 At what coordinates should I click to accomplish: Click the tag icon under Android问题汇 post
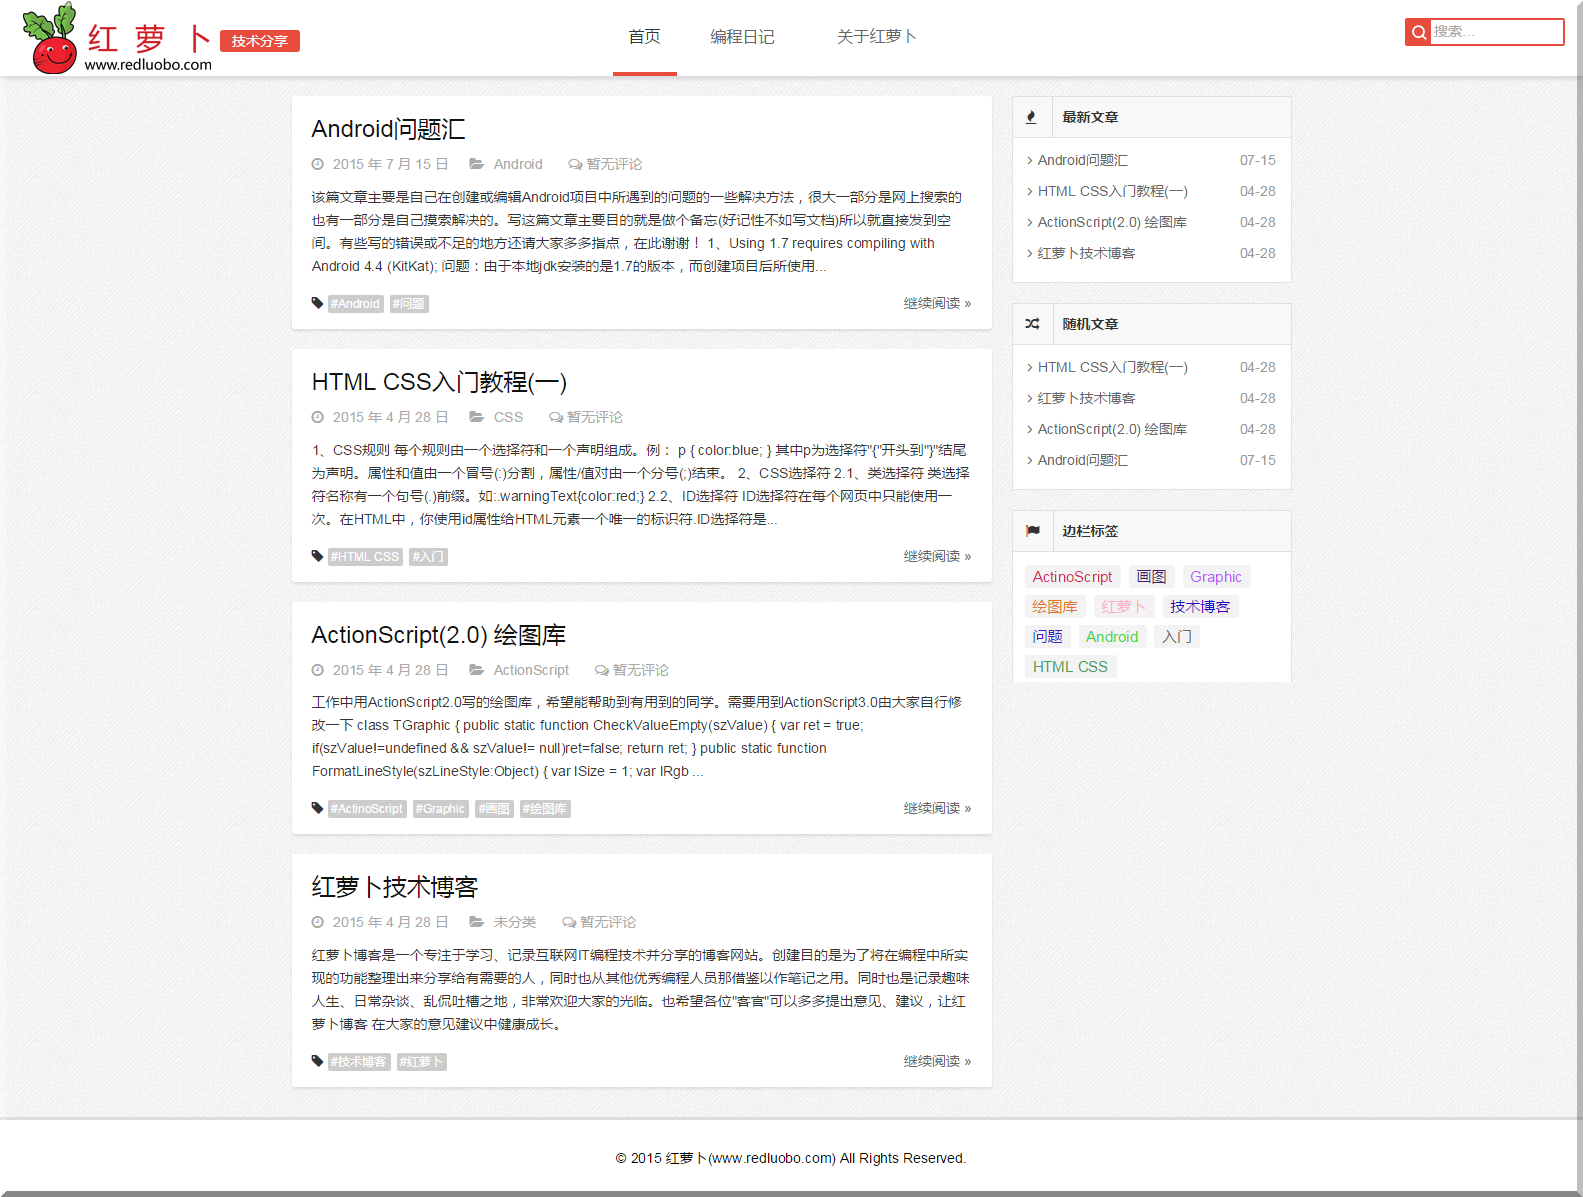(x=317, y=303)
